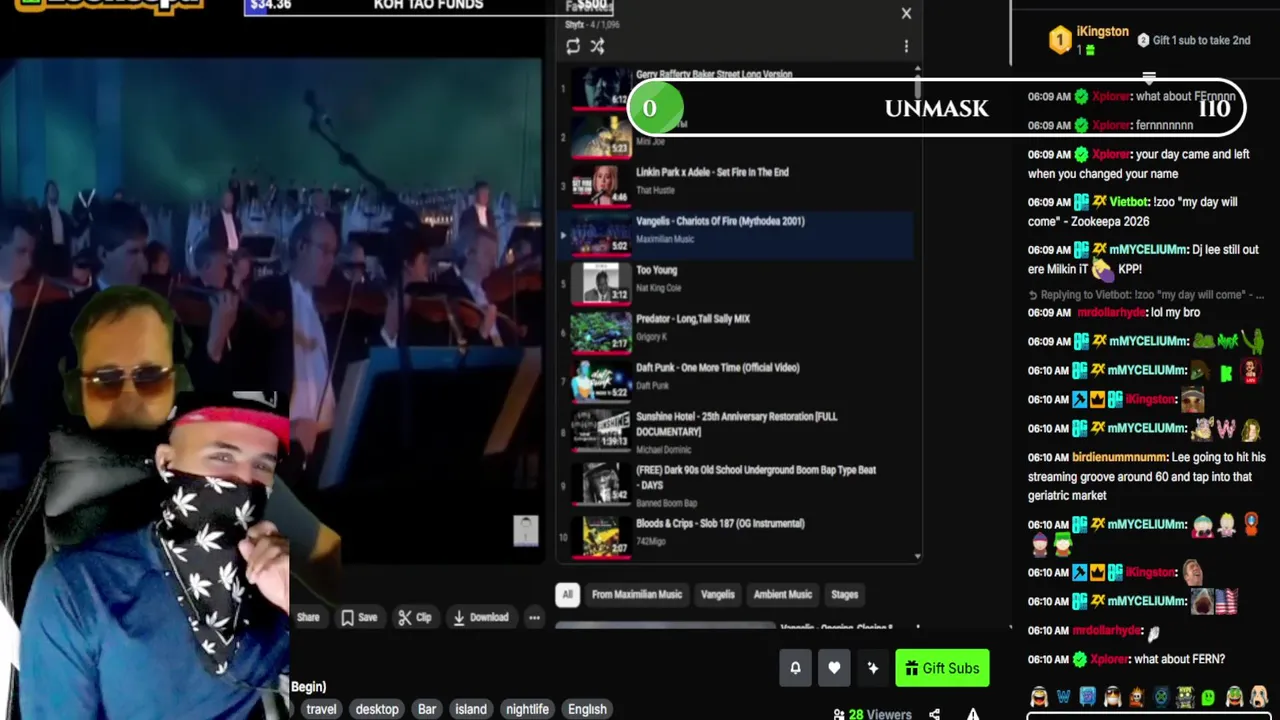Click Vietbot username in chat
The height and width of the screenshot is (720, 1280).
coord(1130,202)
